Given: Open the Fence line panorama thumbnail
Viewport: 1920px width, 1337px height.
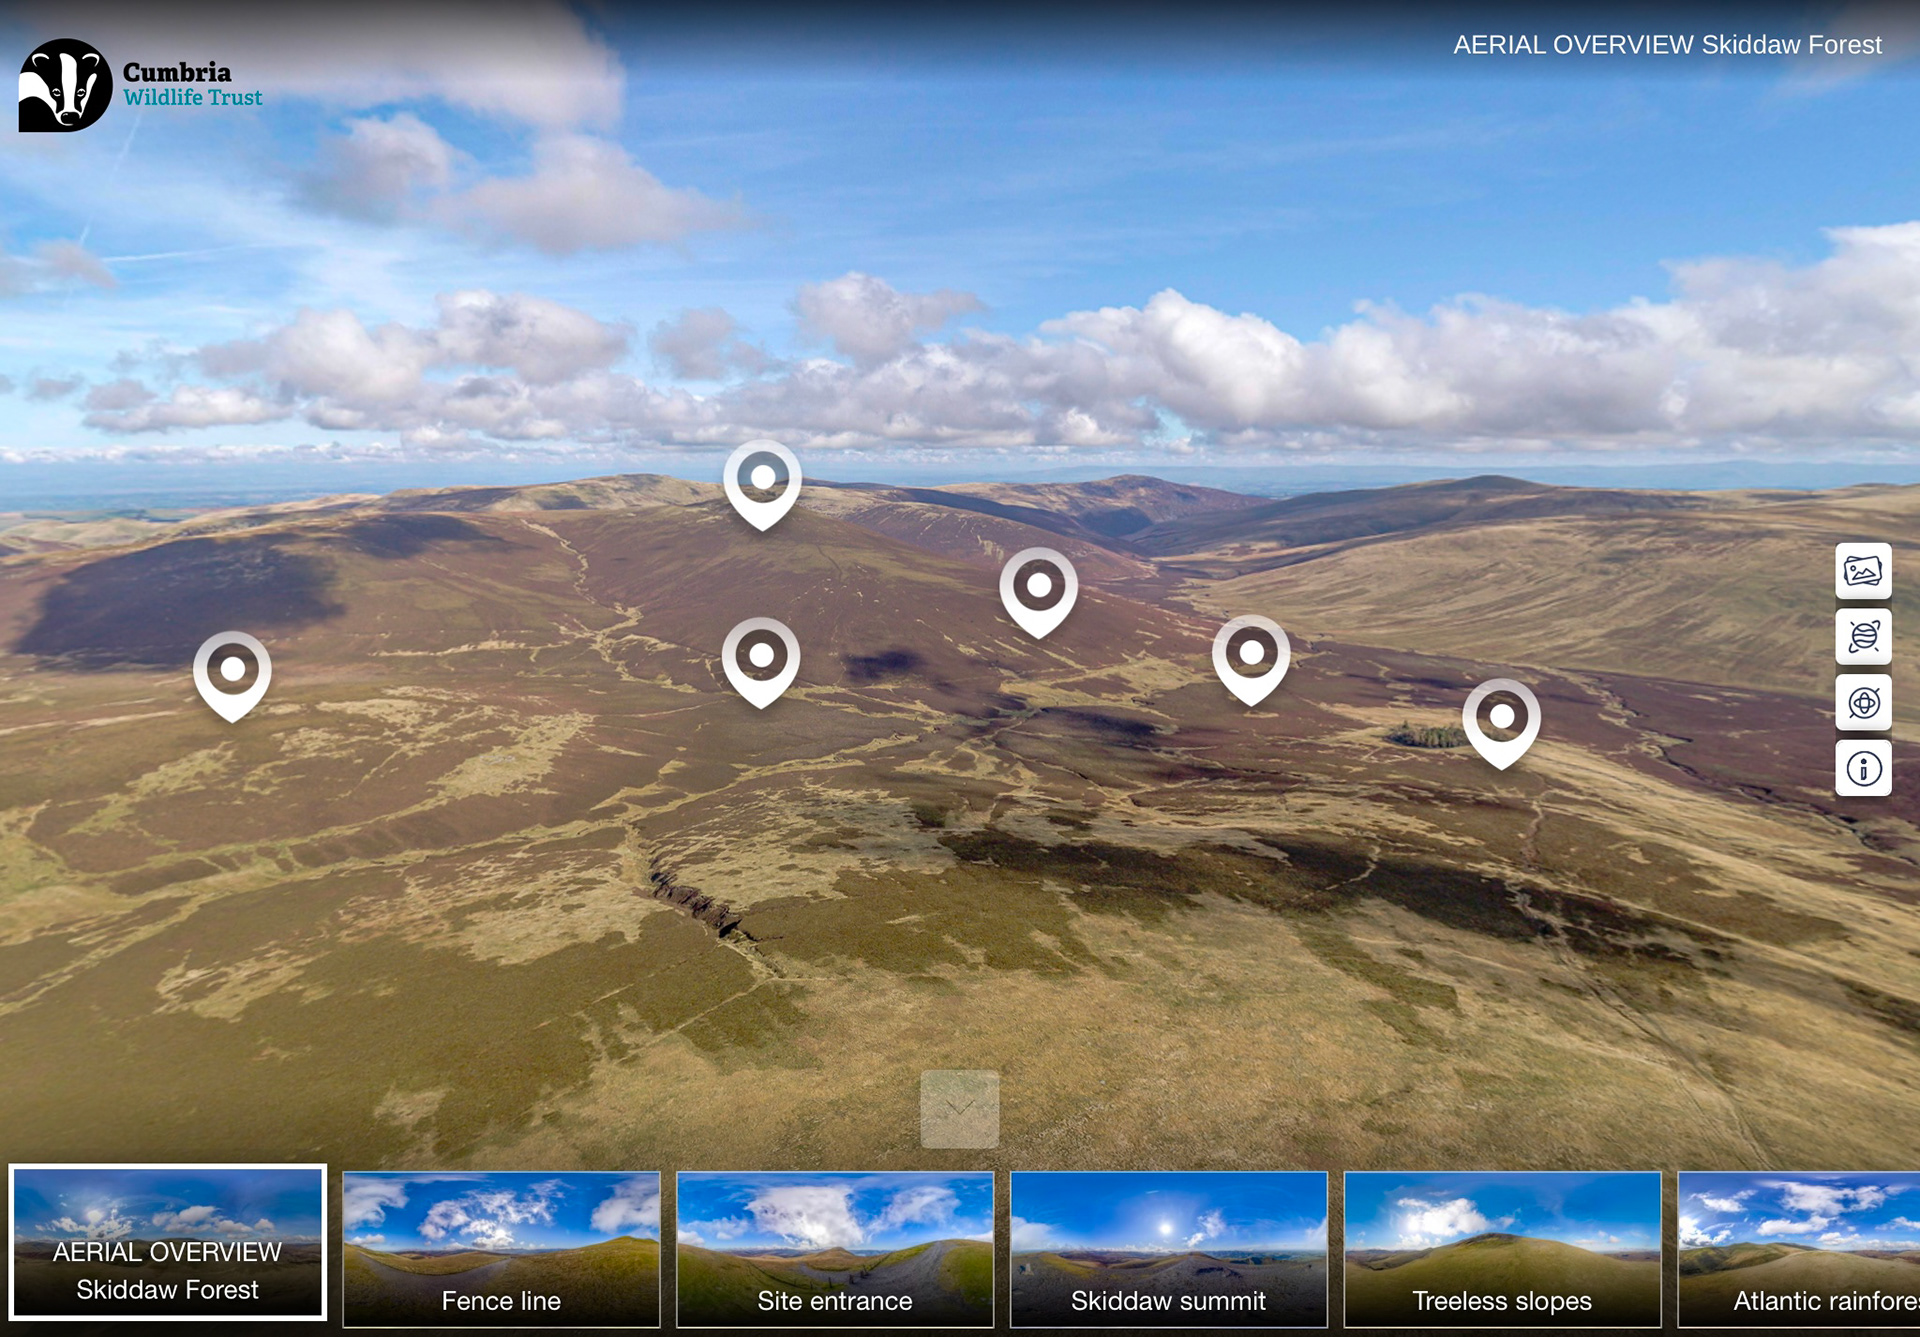Looking at the screenshot, I should coord(501,1249).
